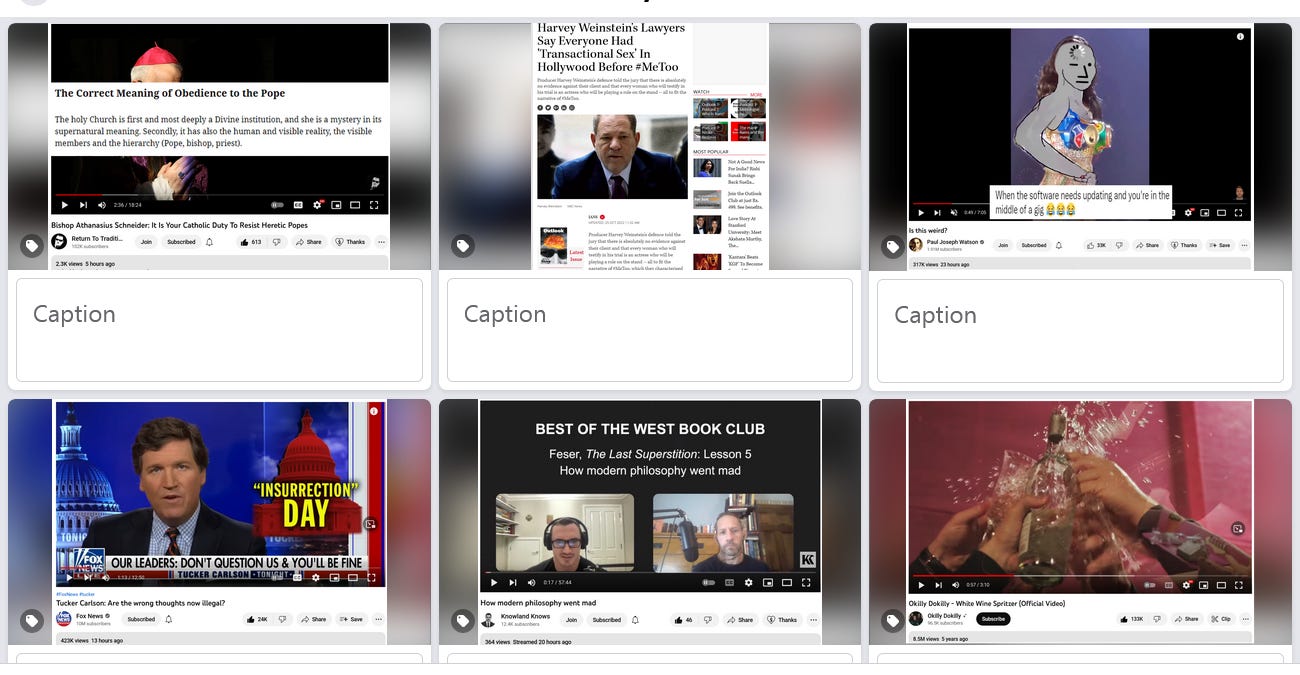
Task: Tag the Tucker Carlson Fox News image
Action: point(32,621)
